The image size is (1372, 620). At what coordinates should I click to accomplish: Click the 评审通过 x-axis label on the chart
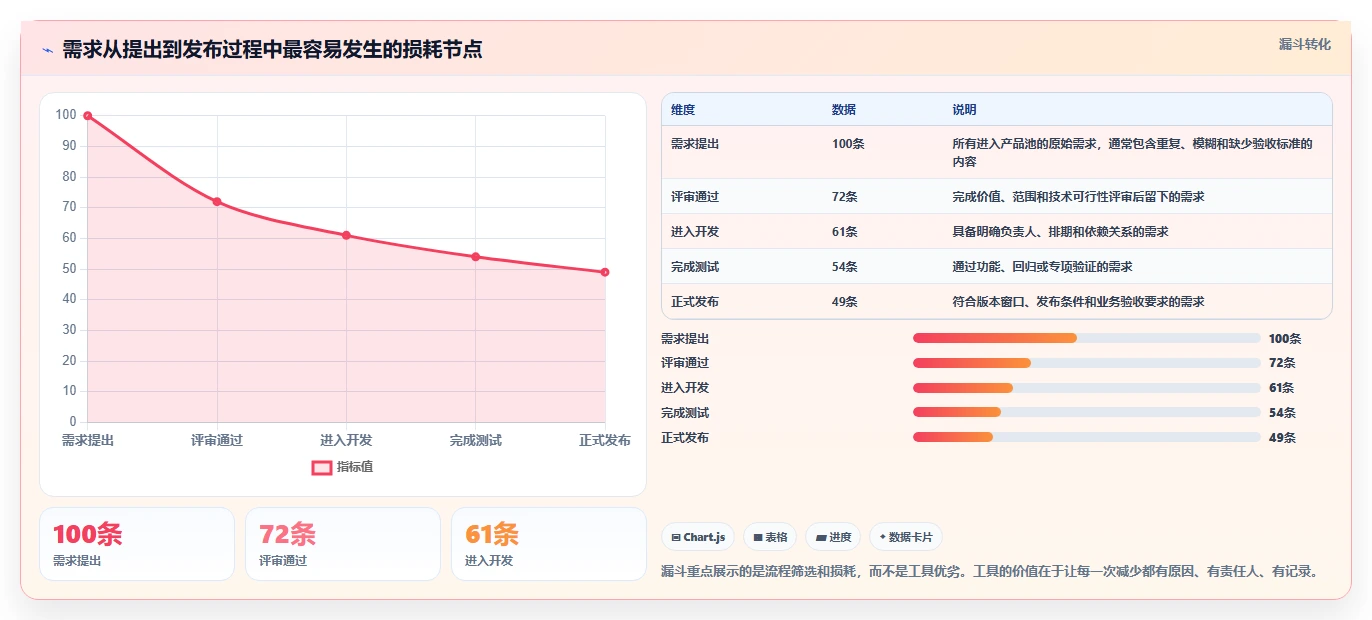(217, 441)
